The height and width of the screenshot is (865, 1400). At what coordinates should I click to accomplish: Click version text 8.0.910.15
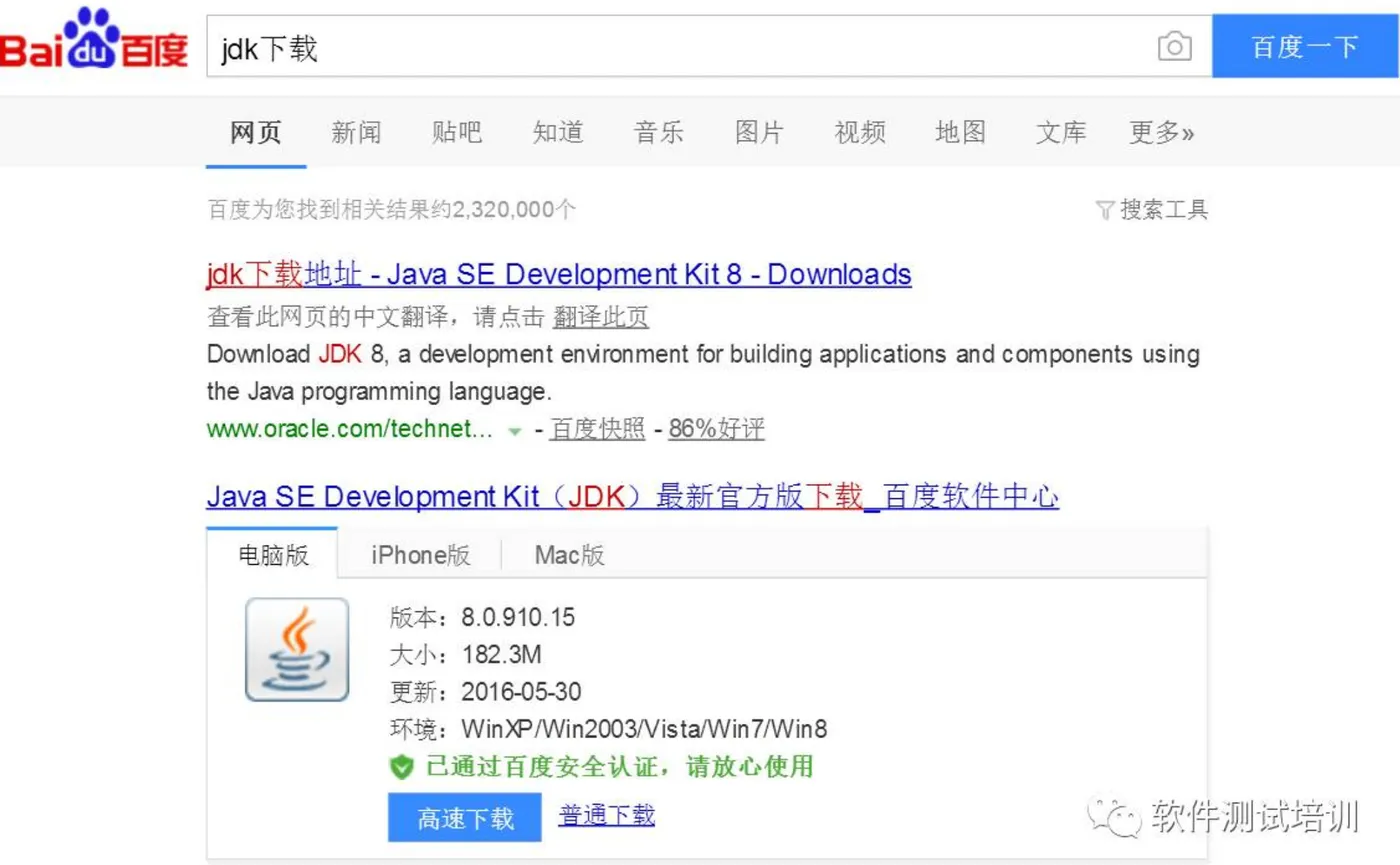click(518, 617)
